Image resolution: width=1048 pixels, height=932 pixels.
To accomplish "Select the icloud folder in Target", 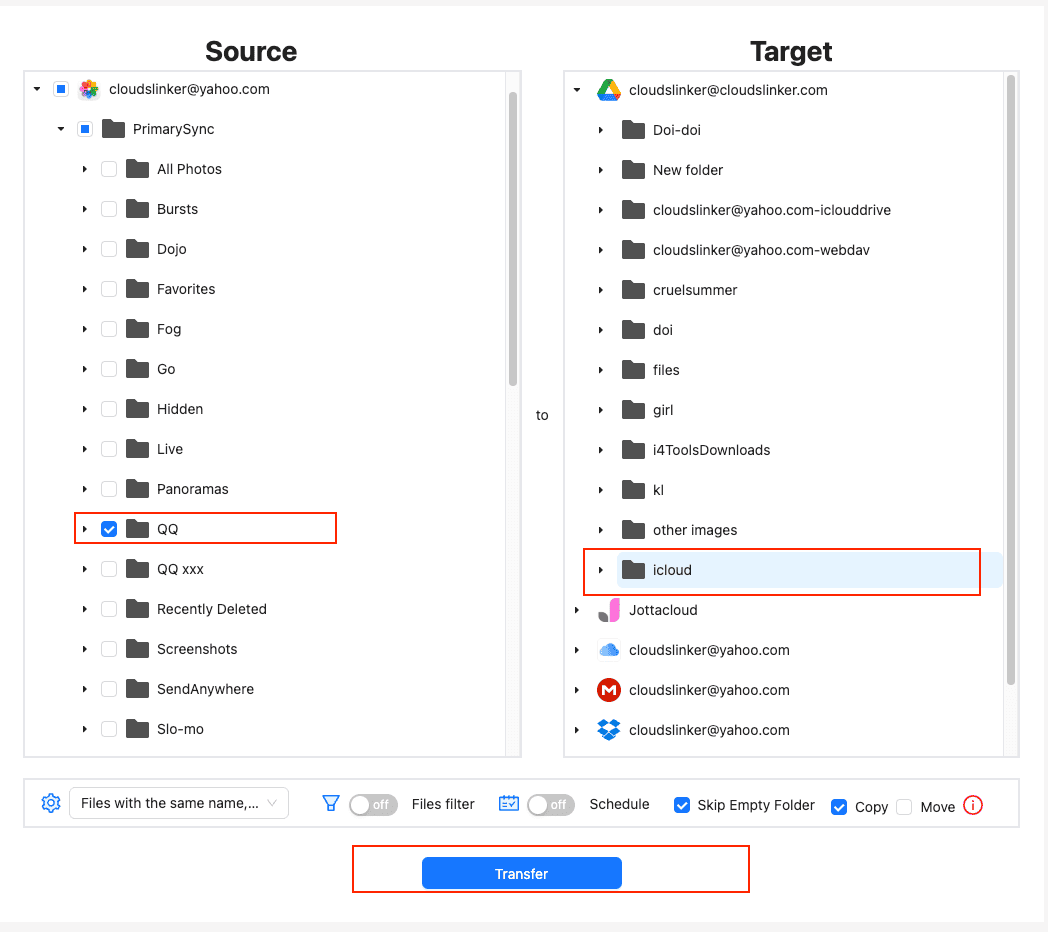I will click(x=671, y=570).
